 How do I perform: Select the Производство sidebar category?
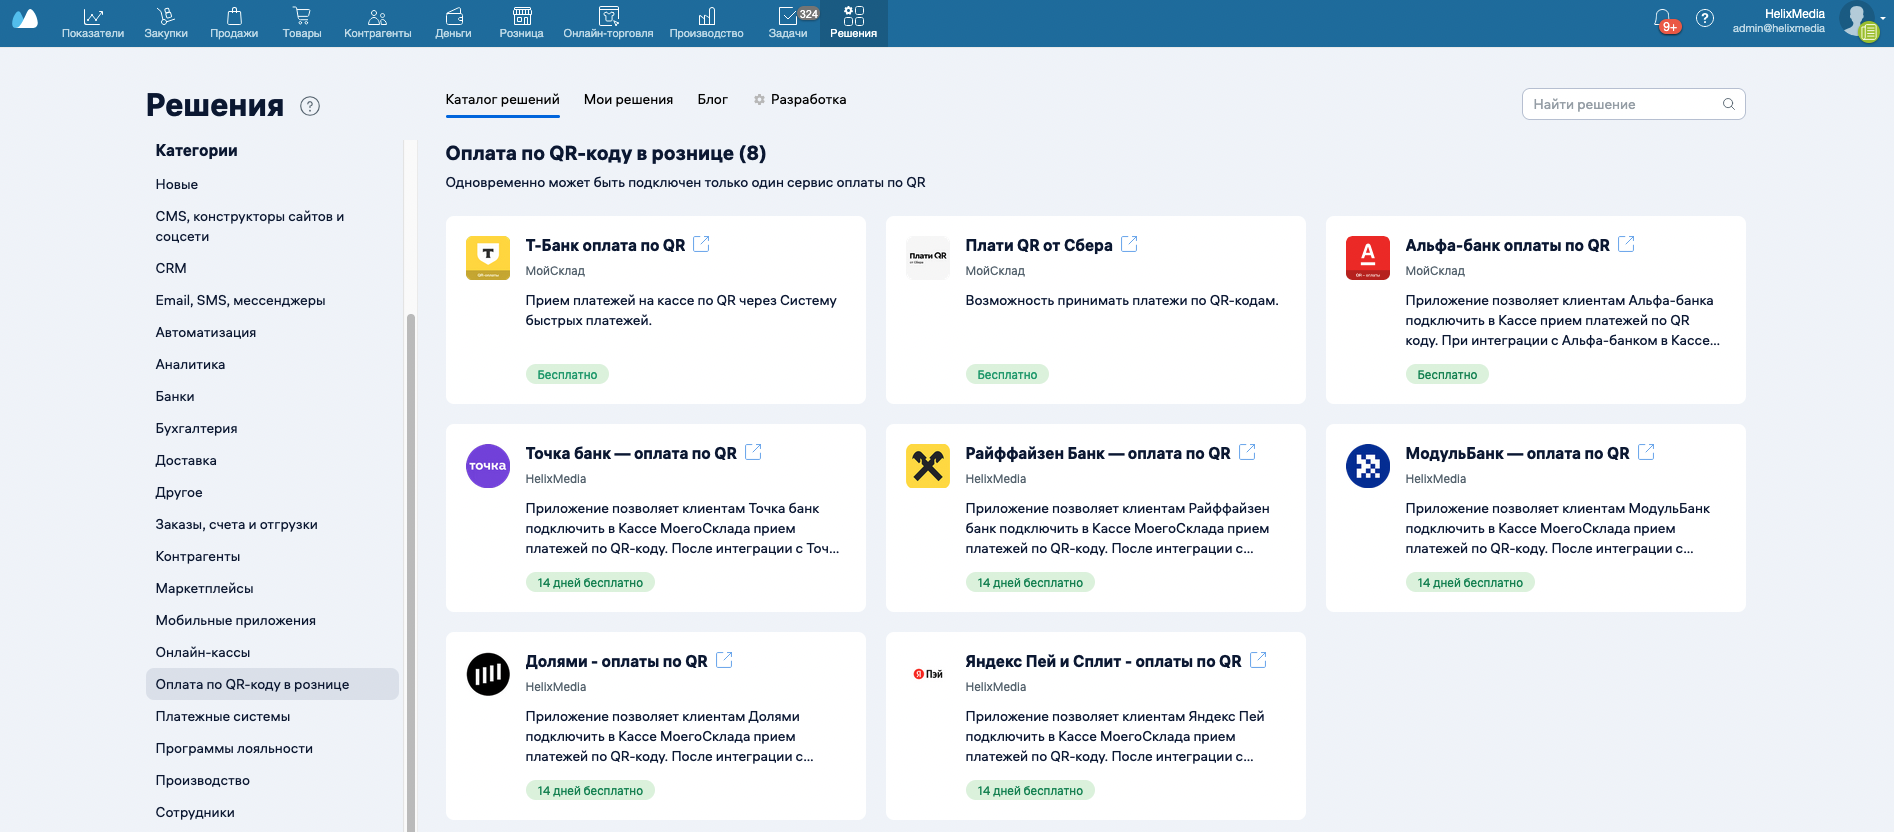[203, 781]
